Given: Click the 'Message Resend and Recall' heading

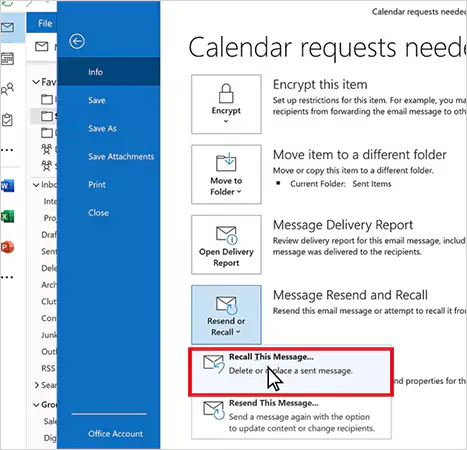Looking at the screenshot, I should coord(350,295).
